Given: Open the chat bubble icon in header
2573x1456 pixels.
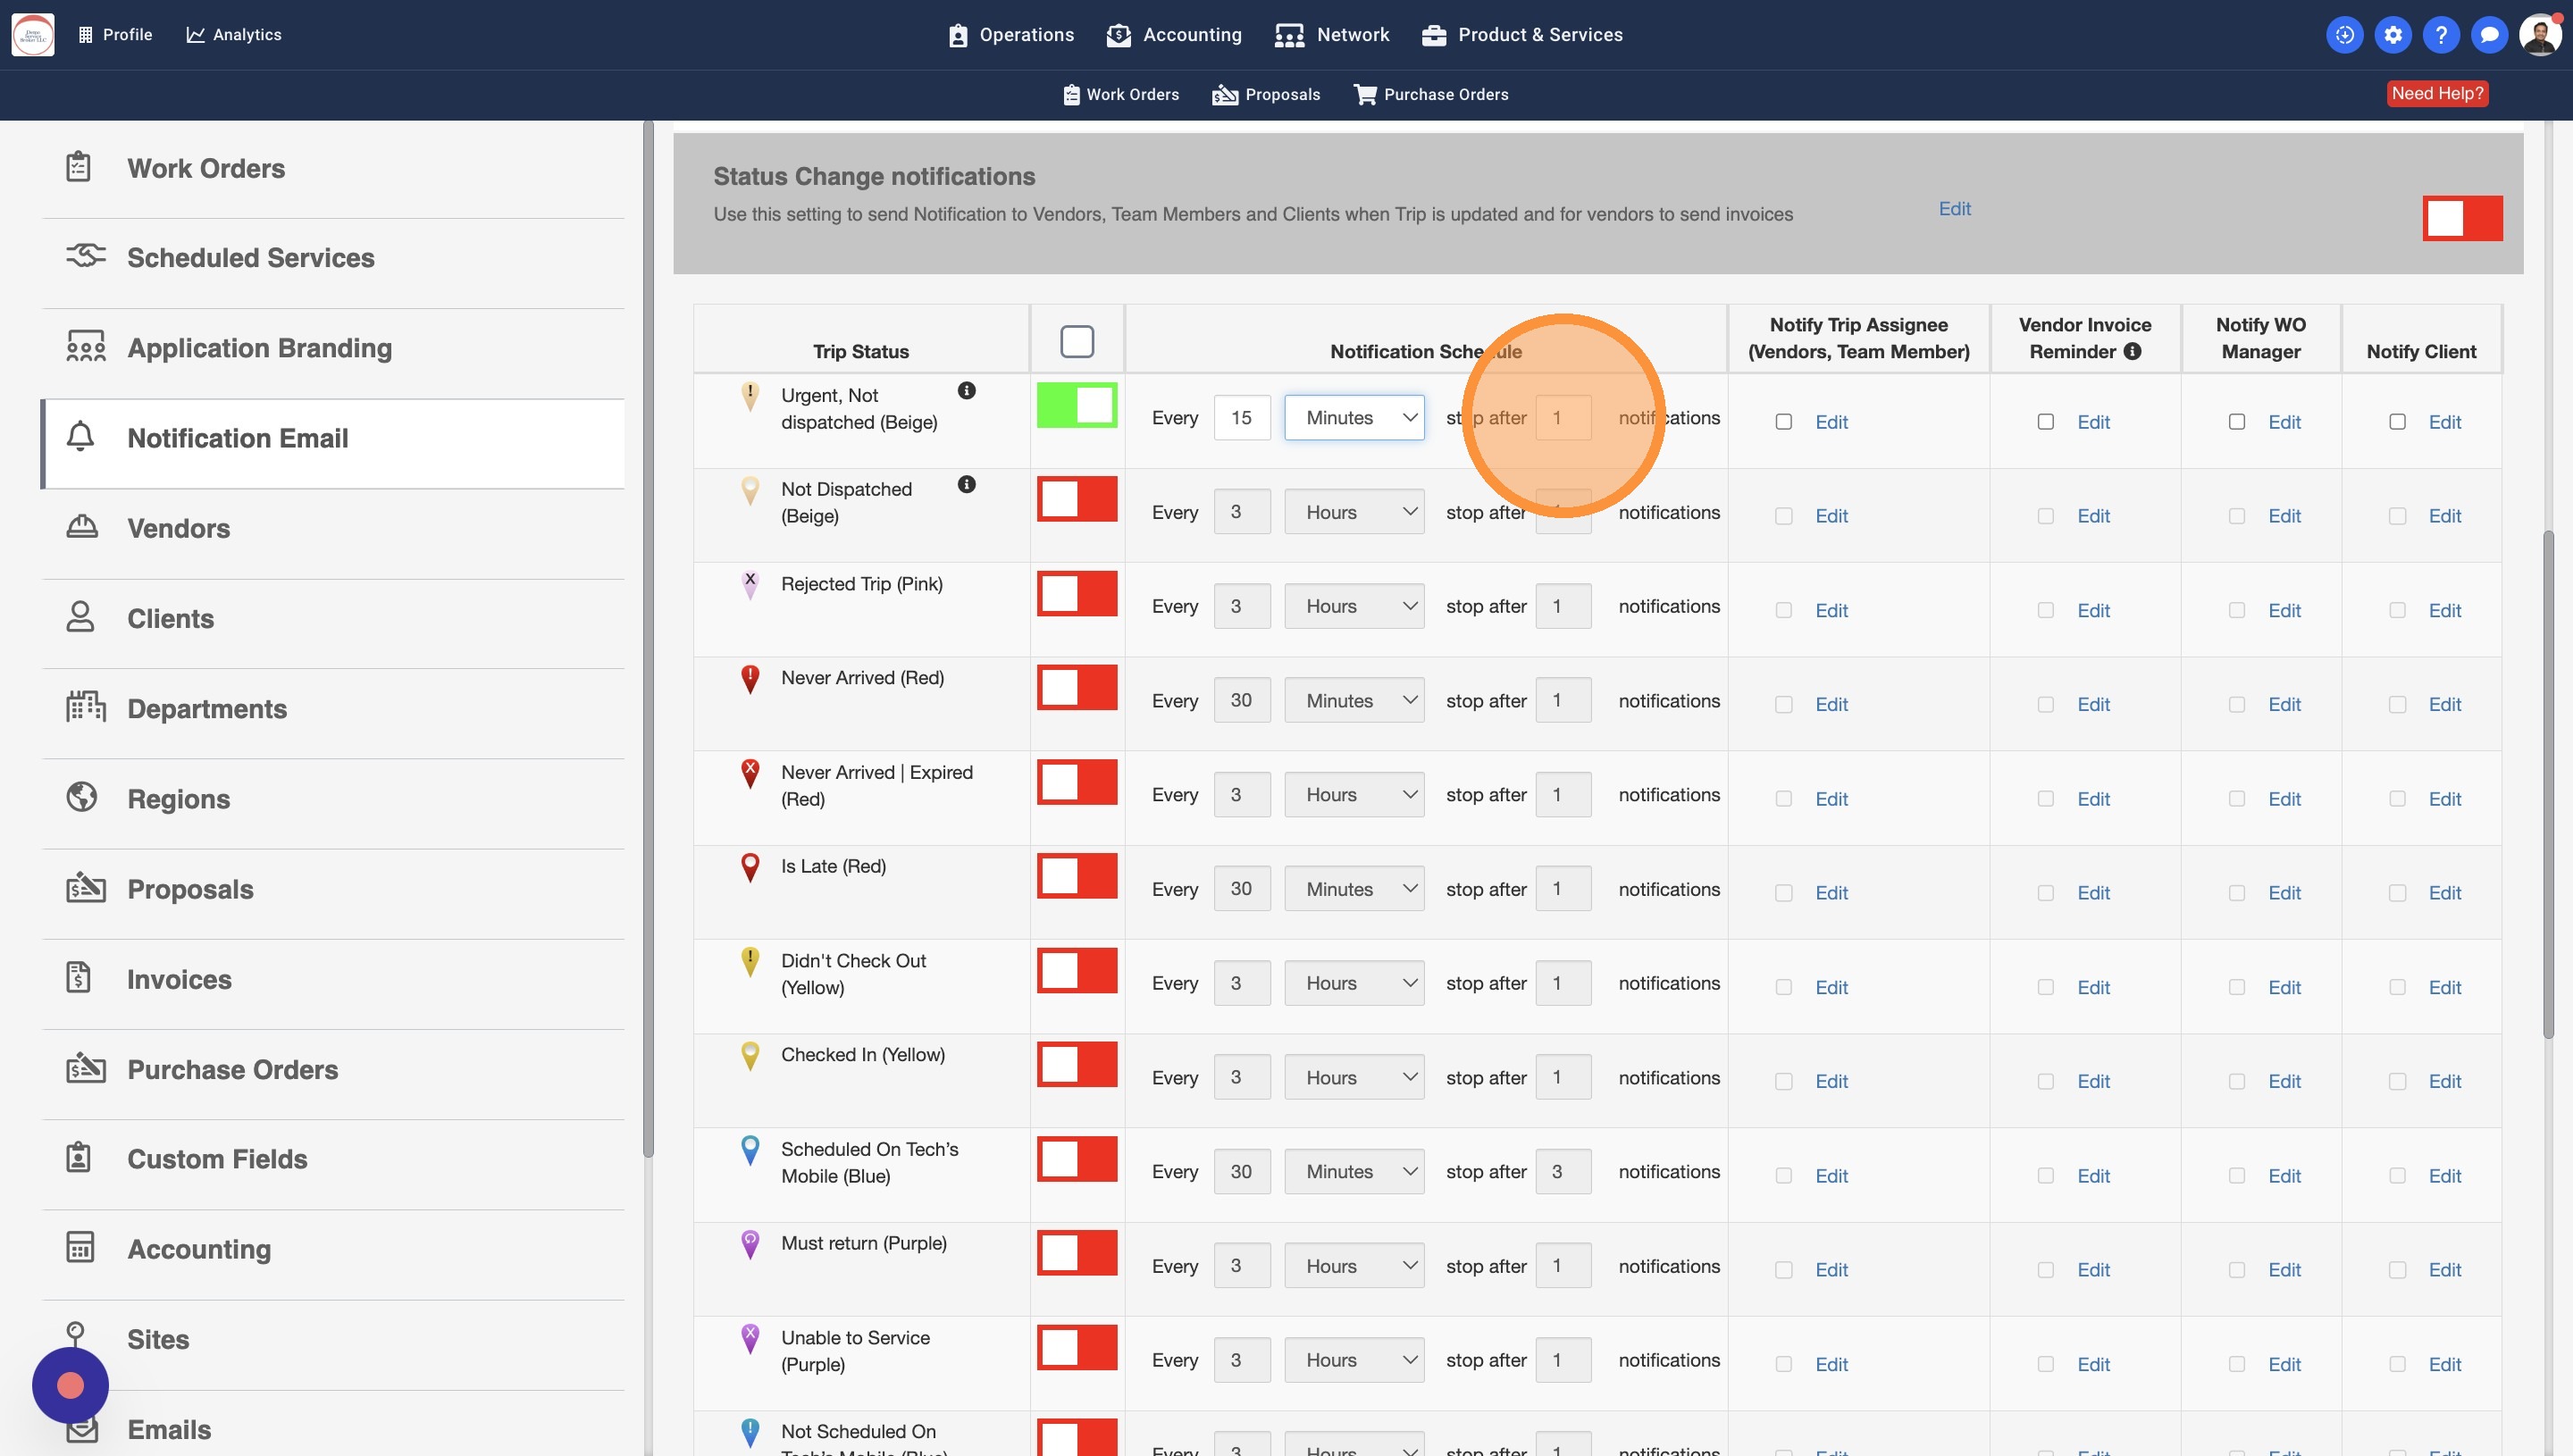Looking at the screenshot, I should pos(2488,35).
